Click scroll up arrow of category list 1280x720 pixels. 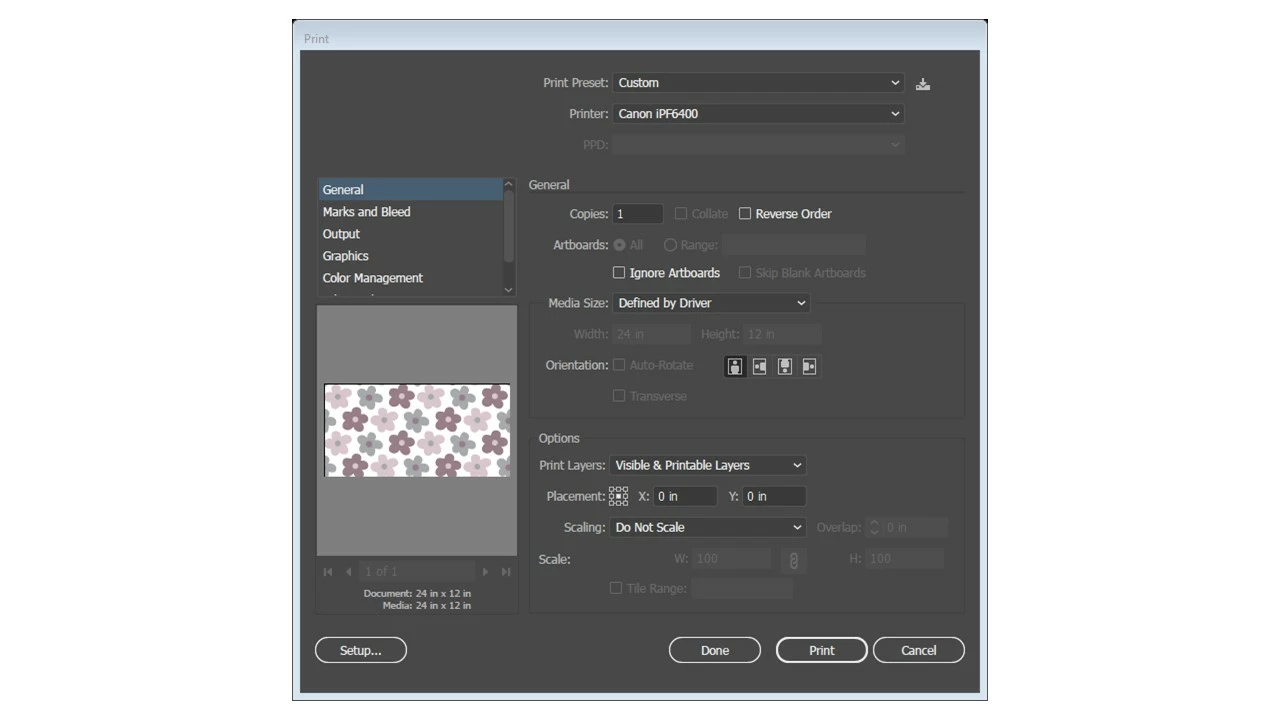(x=509, y=185)
